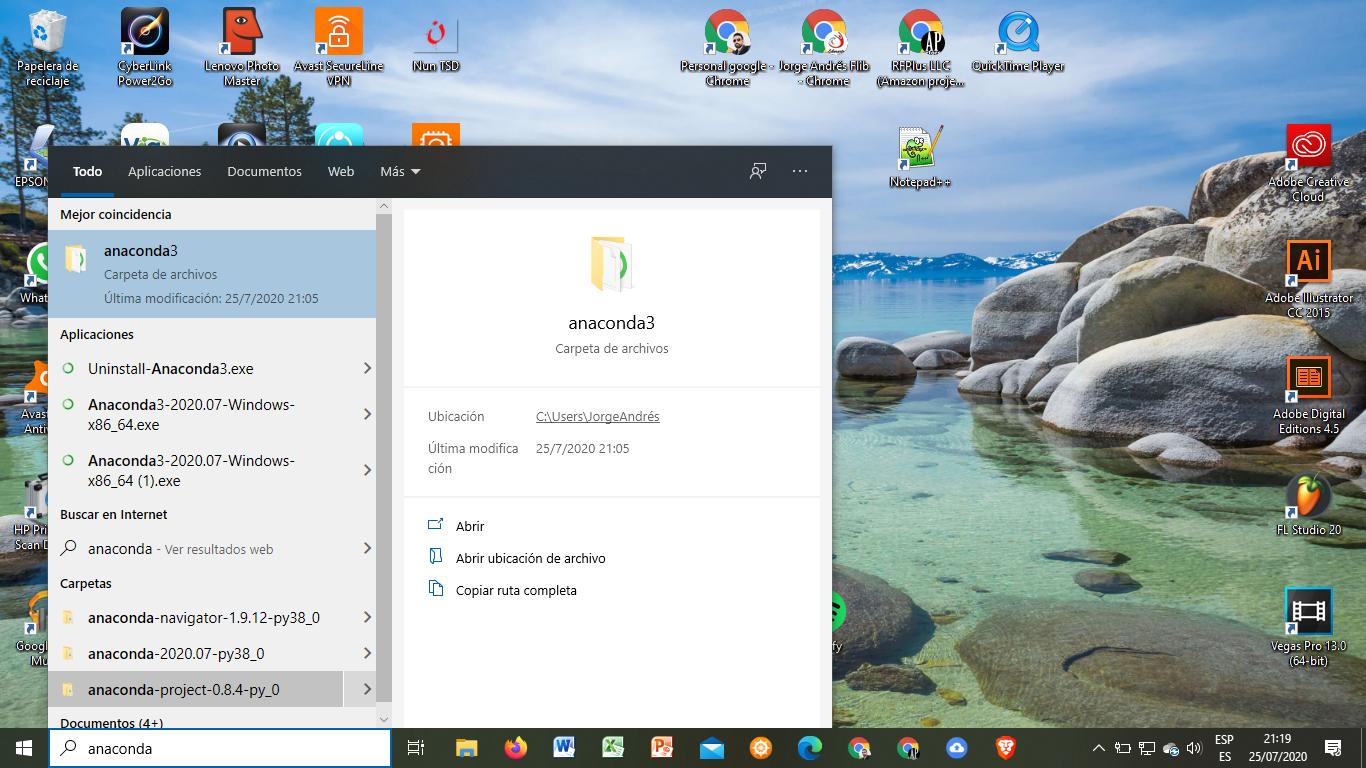Open notification center icon
The height and width of the screenshot is (768, 1366).
tap(1332, 748)
